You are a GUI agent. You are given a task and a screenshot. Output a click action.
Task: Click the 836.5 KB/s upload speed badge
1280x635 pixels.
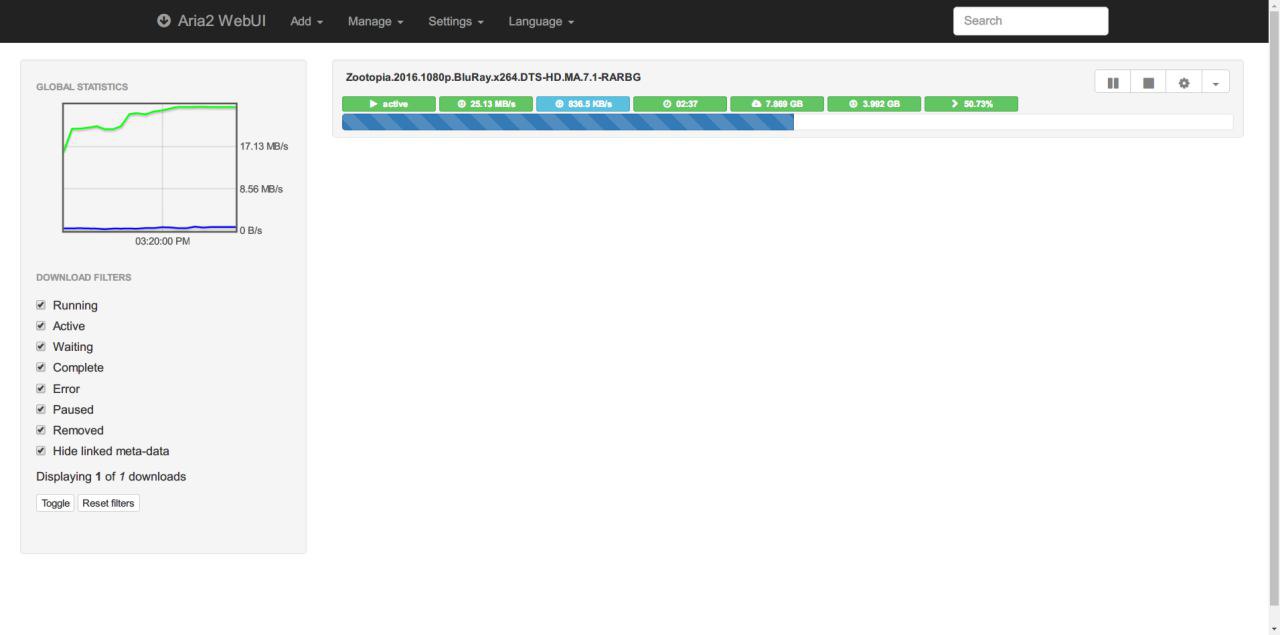tap(583, 104)
